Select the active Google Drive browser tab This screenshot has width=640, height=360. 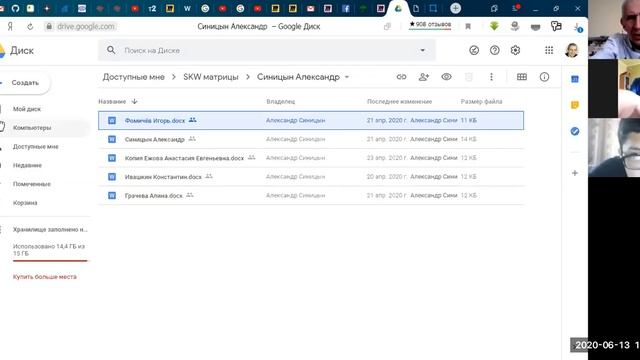pos(398,8)
